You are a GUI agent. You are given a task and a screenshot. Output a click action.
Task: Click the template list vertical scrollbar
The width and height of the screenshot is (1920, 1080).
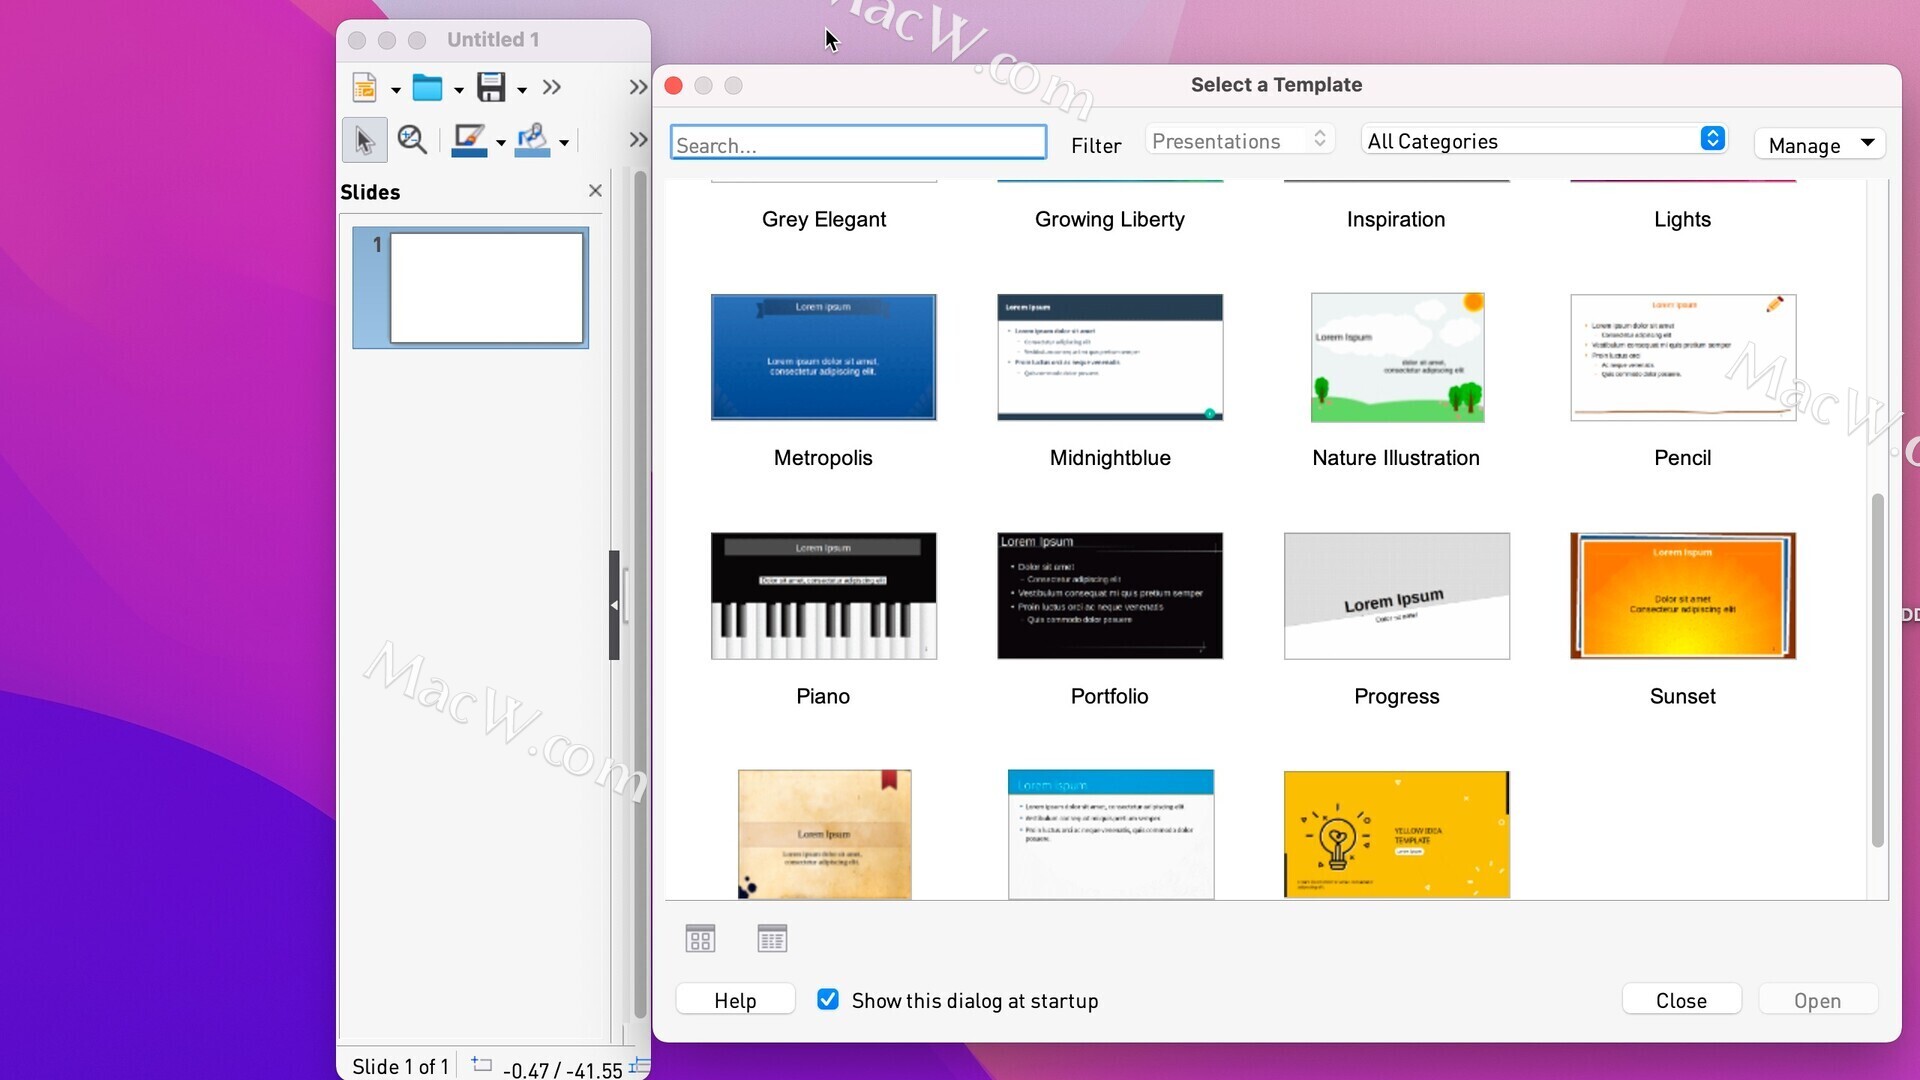pos(1878,669)
